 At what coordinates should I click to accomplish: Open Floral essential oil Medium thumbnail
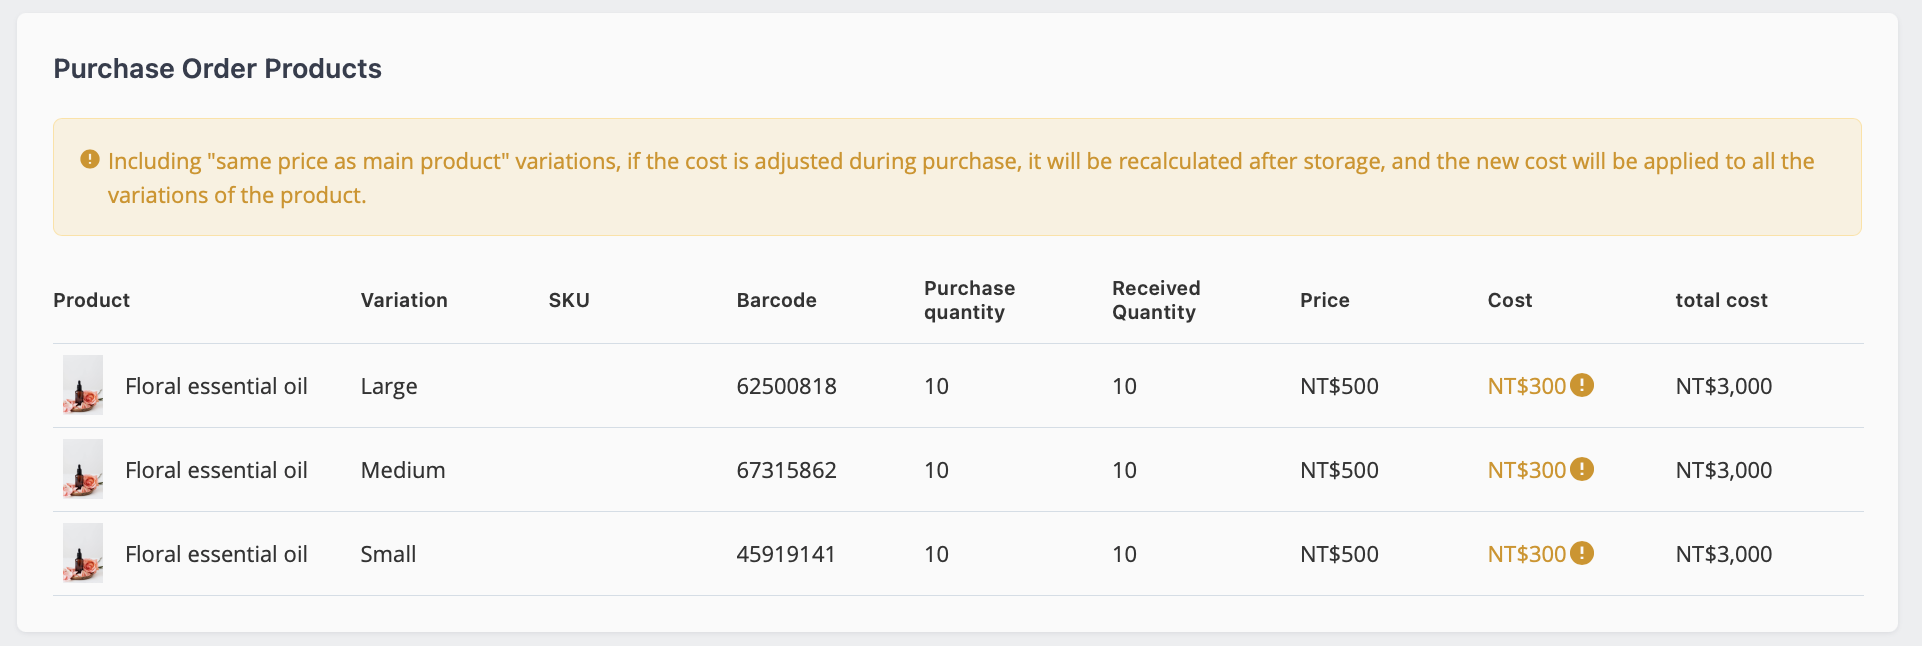click(83, 469)
